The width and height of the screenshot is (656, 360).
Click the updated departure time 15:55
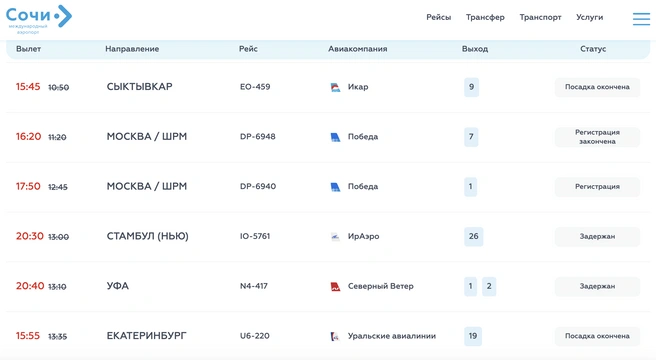coord(28,336)
